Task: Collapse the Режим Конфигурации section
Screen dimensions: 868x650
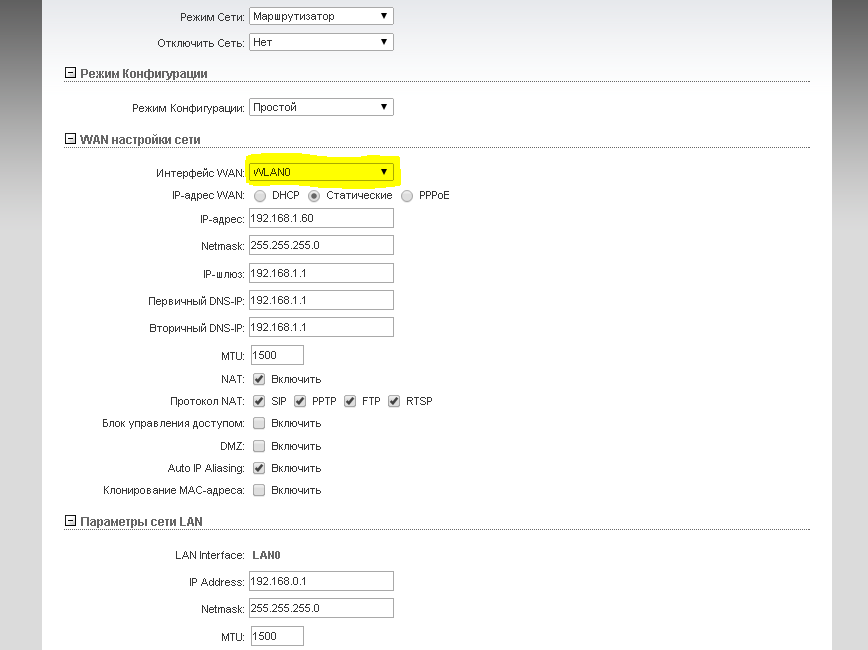Action: (x=70, y=73)
